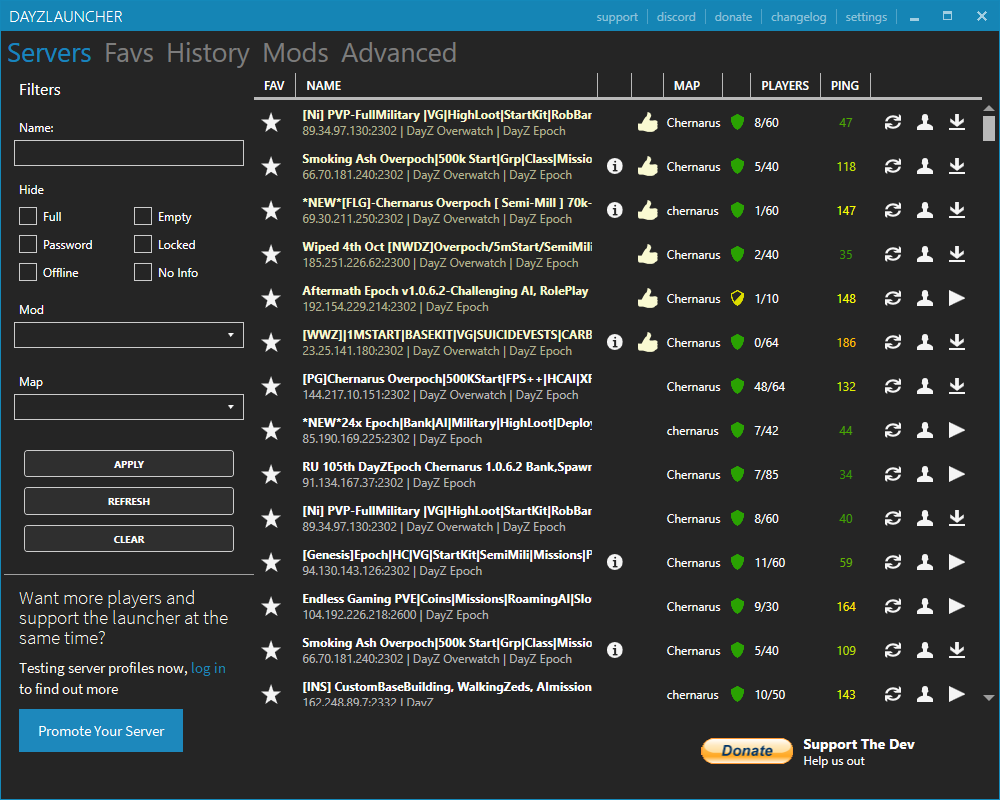This screenshot has width=1000, height=800.
Task: Click the thumbs-up icon on the Wiped 4th Oct server
Action: click(x=647, y=254)
